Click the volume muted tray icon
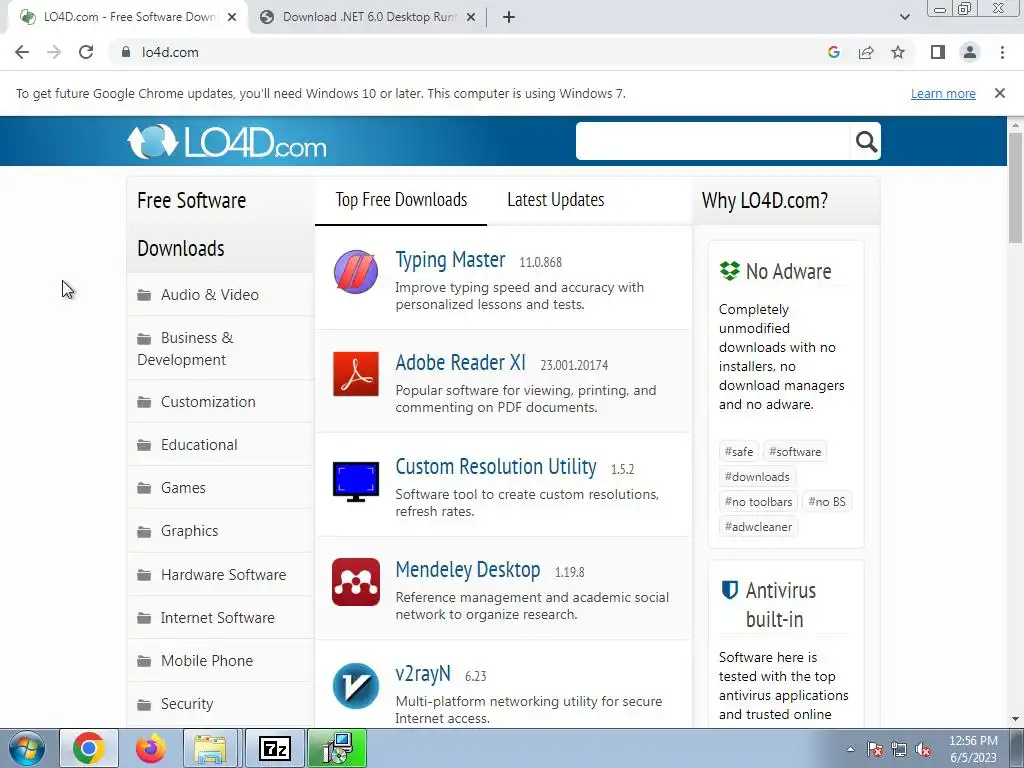The width and height of the screenshot is (1024, 768). tap(923, 749)
